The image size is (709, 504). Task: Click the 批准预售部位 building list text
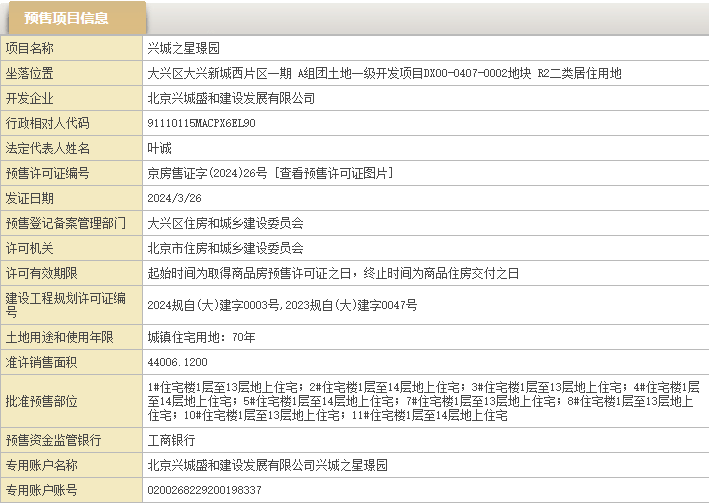click(x=420, y=400)
